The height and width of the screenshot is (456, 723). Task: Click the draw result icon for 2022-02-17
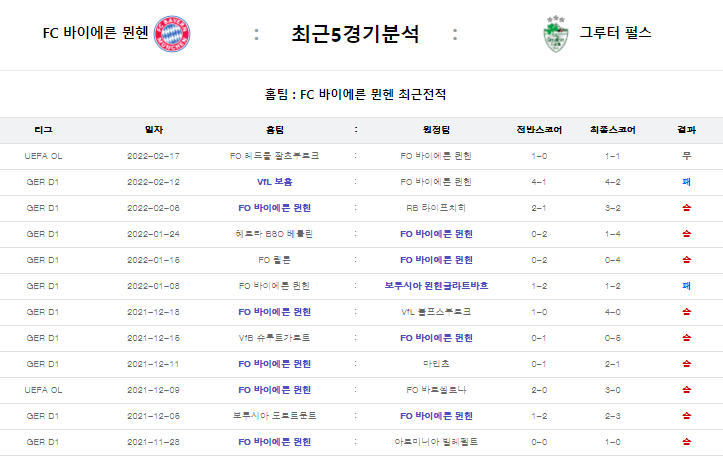tap(687, 156)
